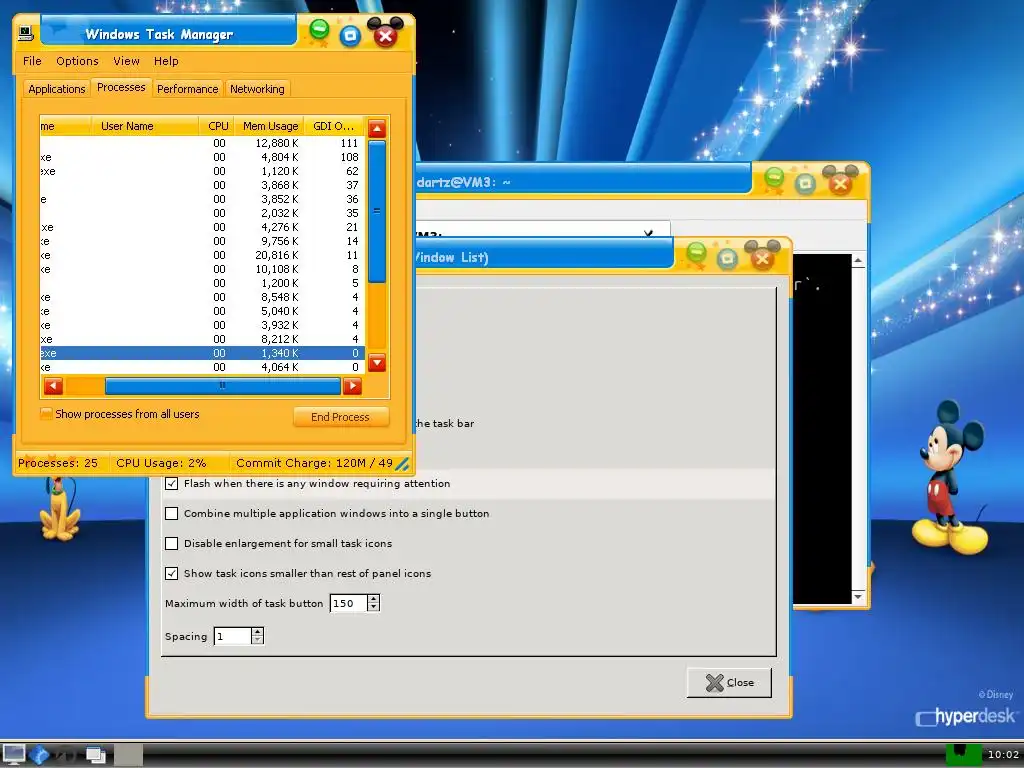Click Commit Charge in status bar
Image resolution: width=1024 pixels, height=768 pixels.
pos(313,463)
